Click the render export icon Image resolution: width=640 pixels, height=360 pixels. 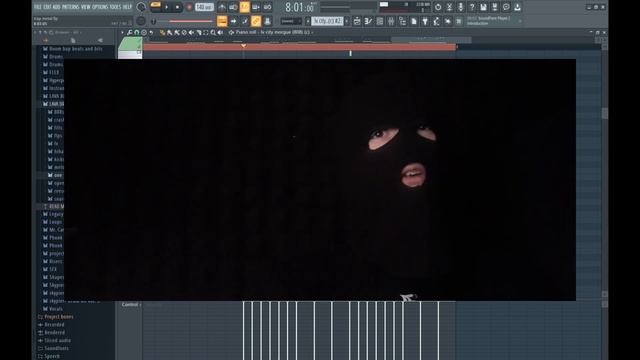coord(495,7)
